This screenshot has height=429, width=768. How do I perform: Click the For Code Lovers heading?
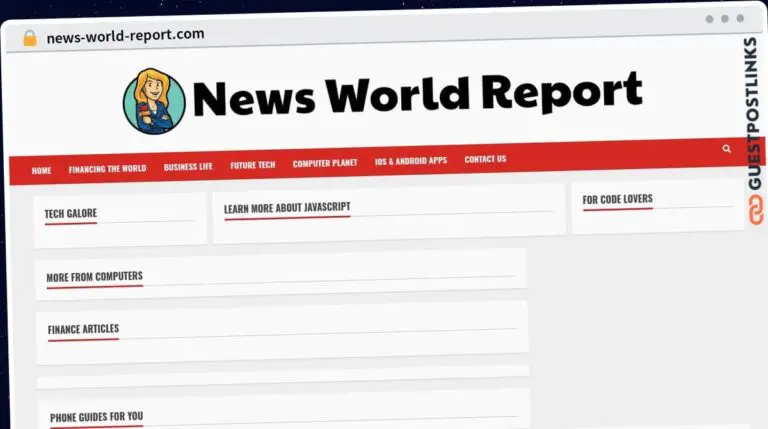click(x=617, y=199)
